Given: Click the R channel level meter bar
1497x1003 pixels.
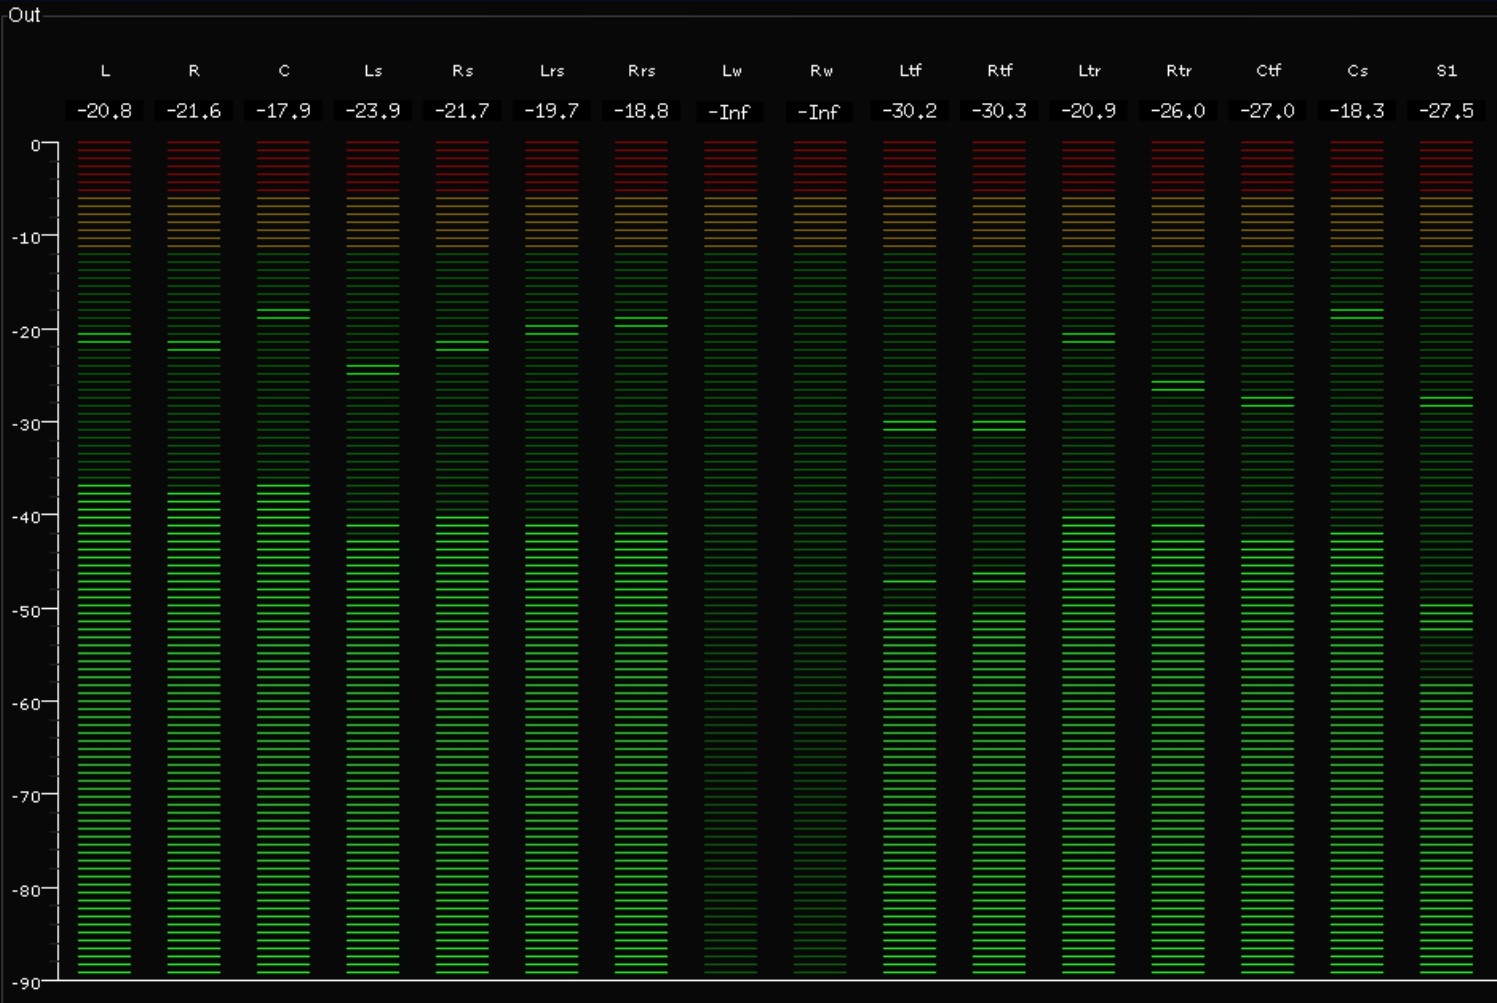Looking at the screenshot, I should click(194, 560).
